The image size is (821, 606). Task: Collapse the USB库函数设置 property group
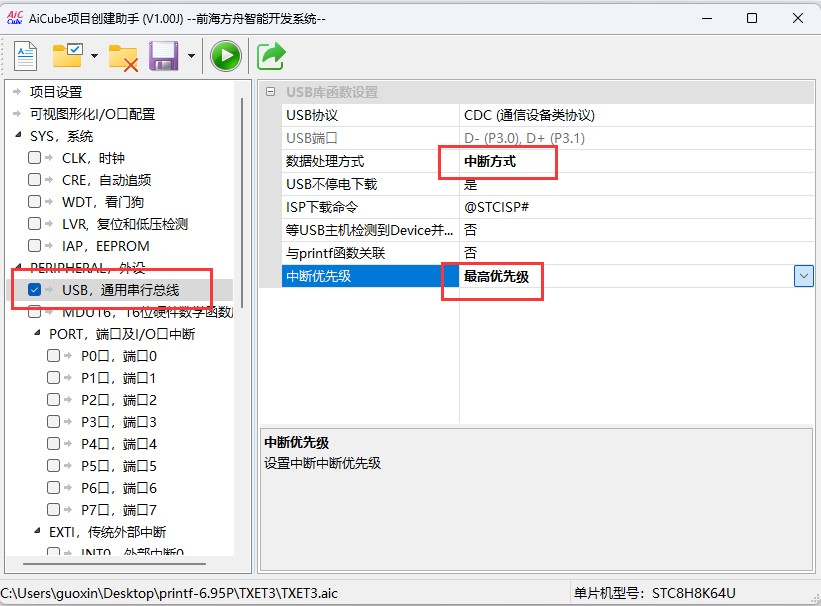270,92
